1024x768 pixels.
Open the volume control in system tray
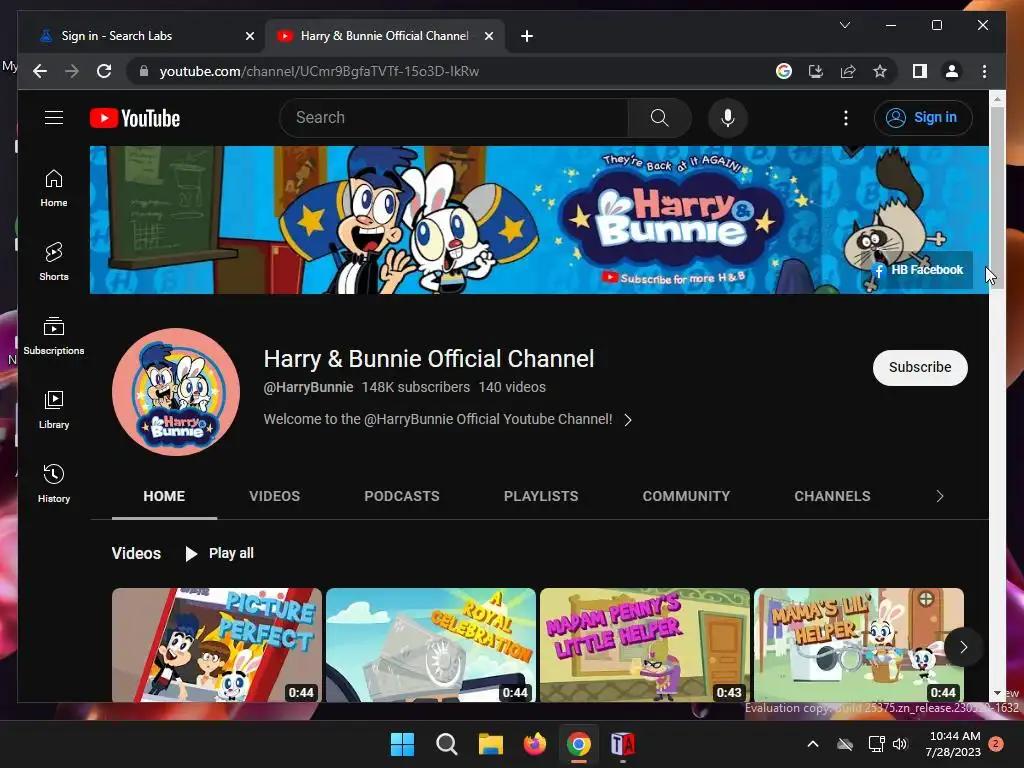coord(900,744)
